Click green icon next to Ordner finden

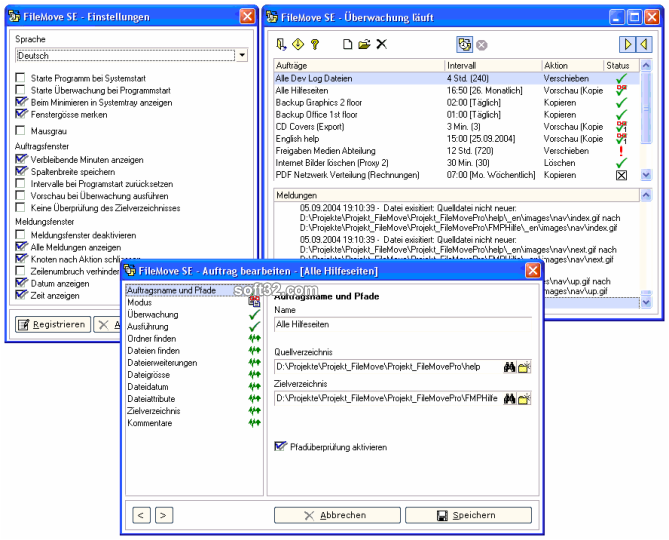(x=254, y=339)
